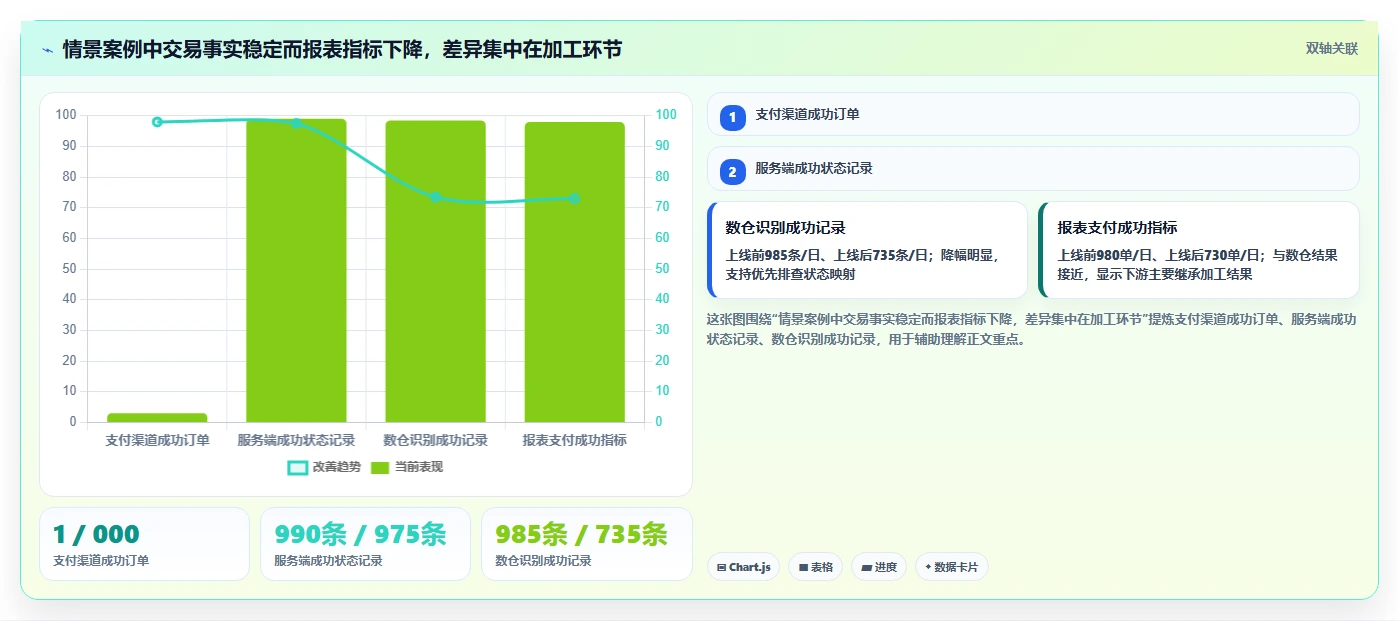
Task: Click the 1 / 000 data card
Action: click(x=144, y=544)
